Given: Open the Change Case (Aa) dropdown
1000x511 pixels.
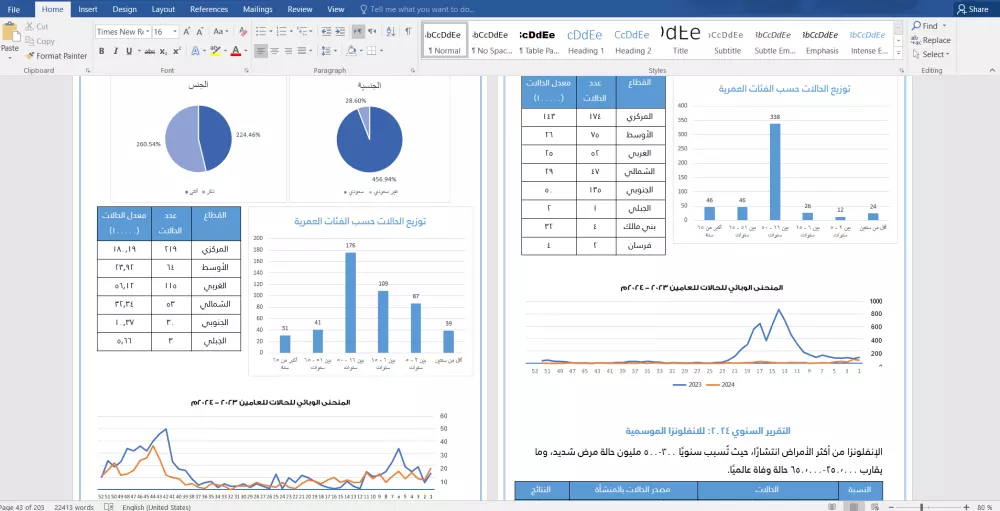Looking at the screenshot, I should 221,31.
